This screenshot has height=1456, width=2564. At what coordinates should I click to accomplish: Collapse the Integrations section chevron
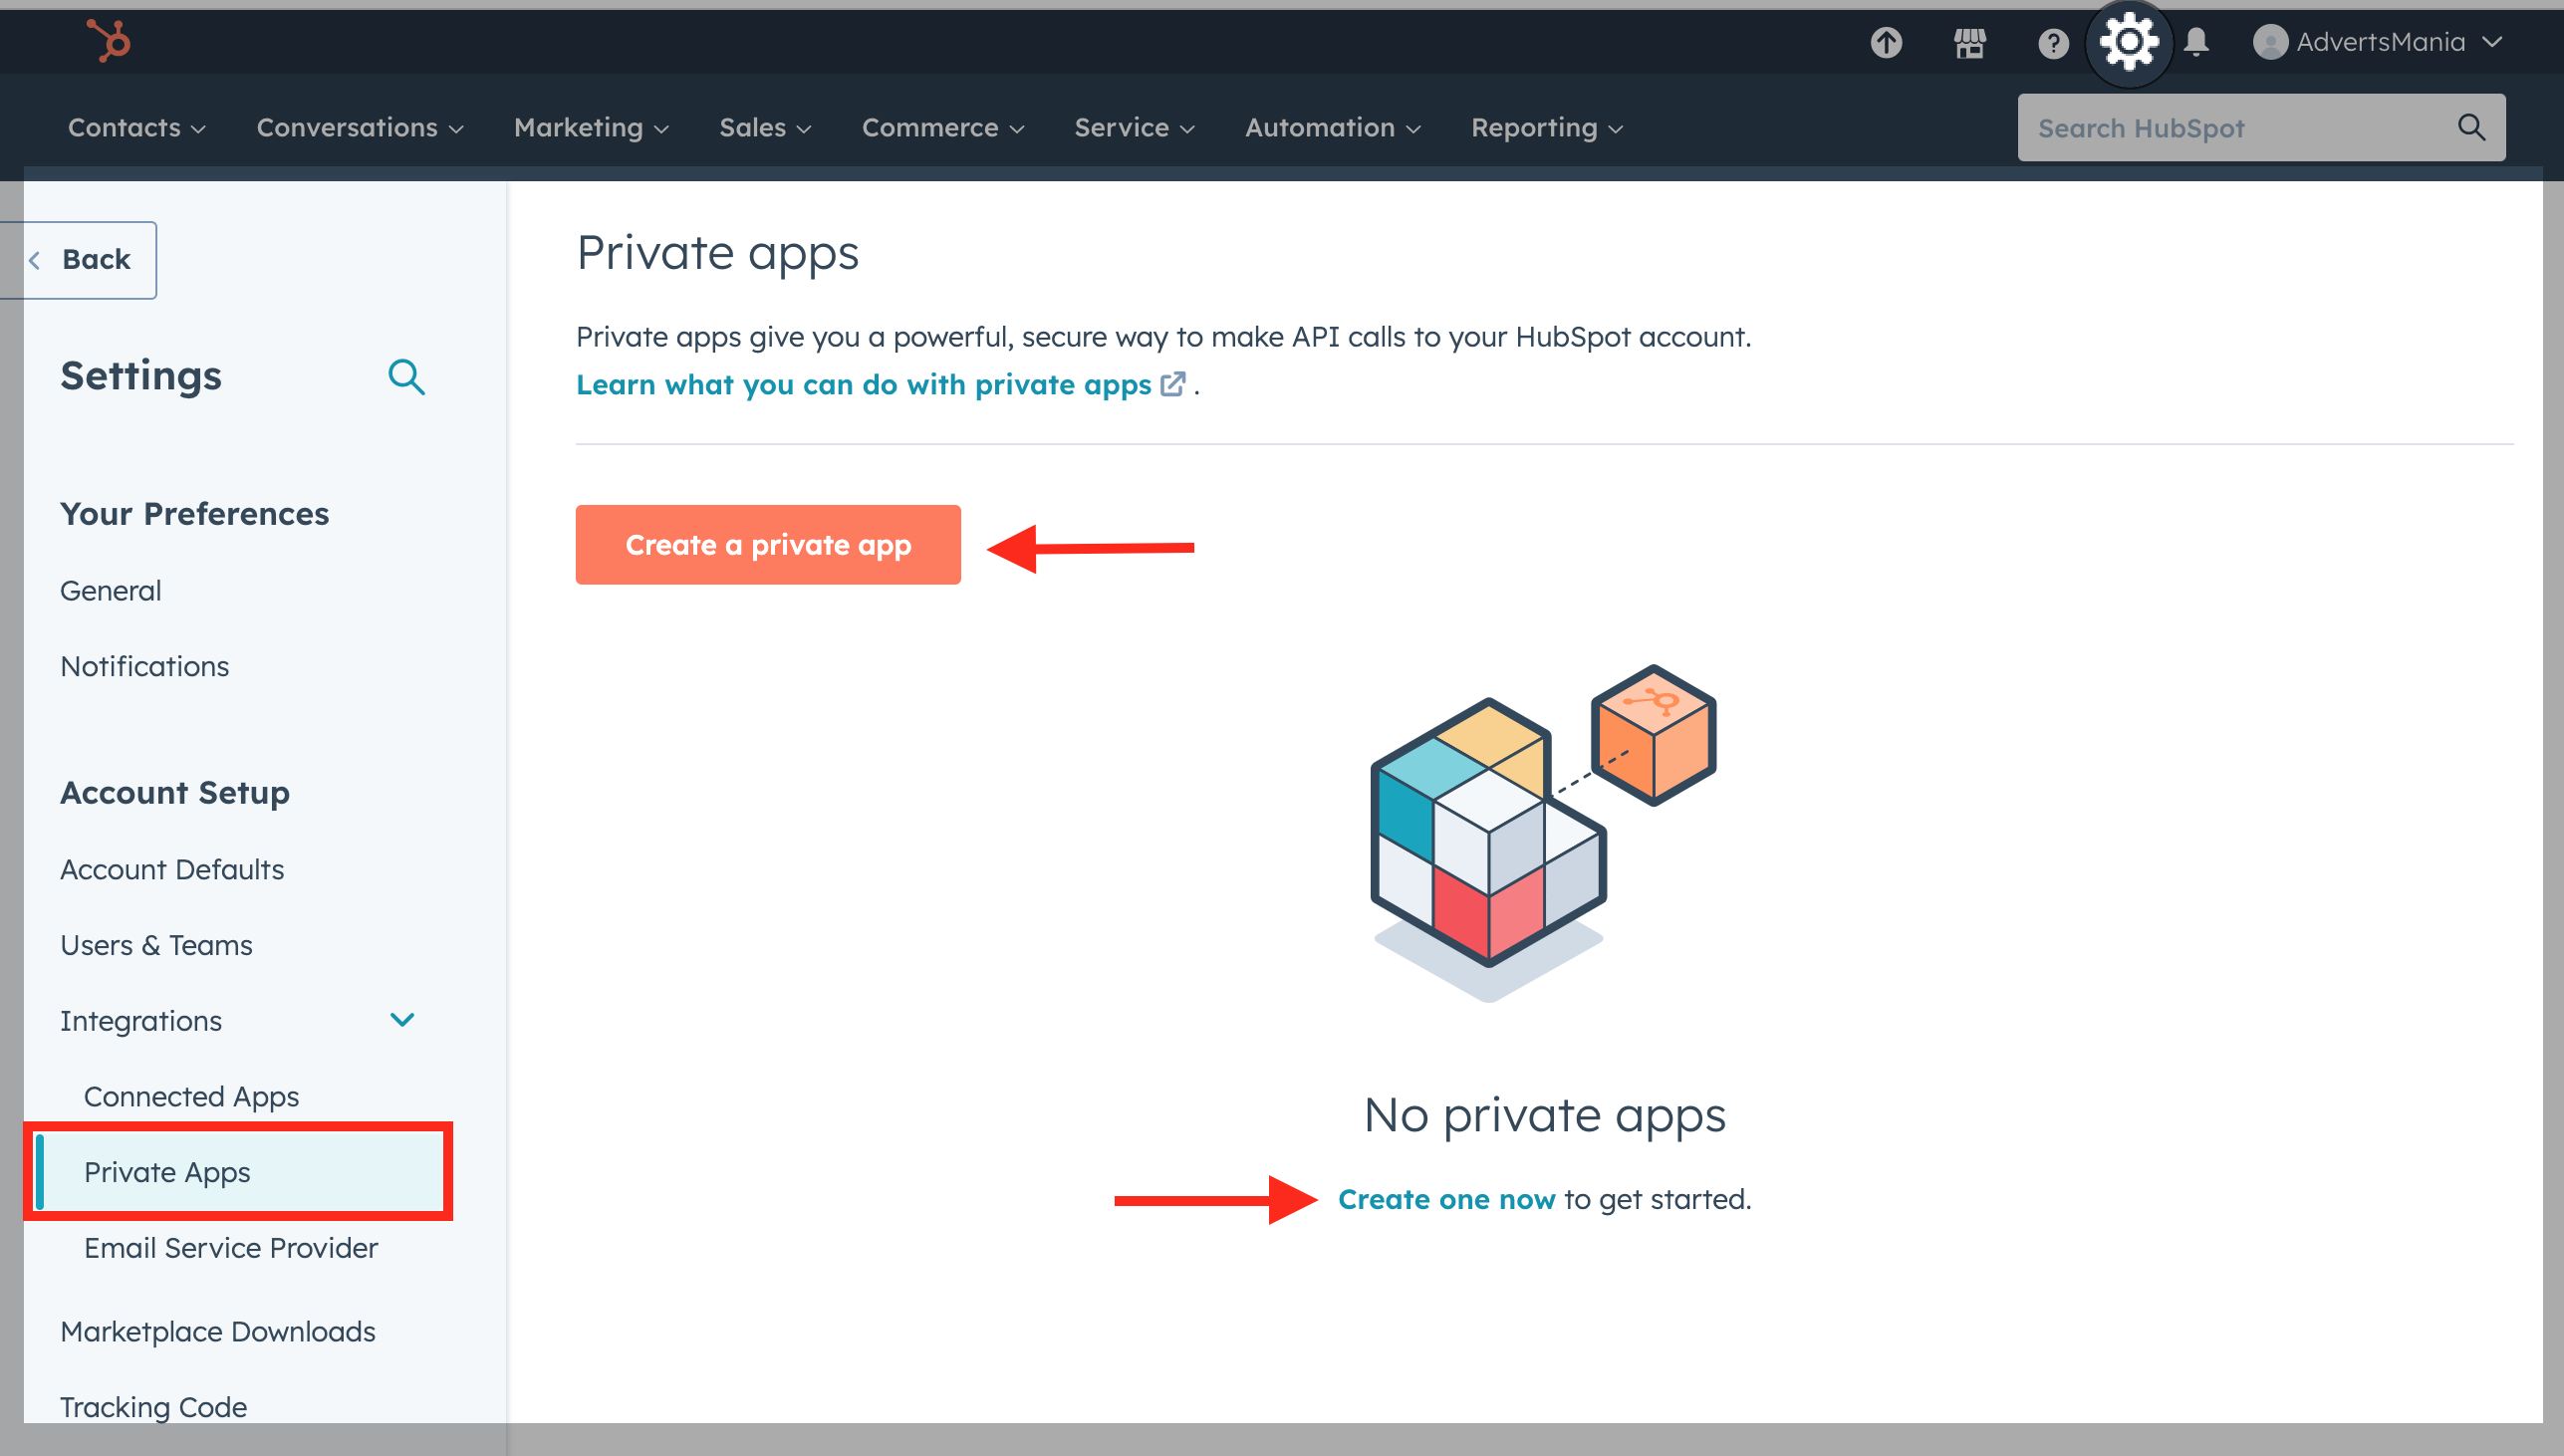click(x=402, y=1020)
